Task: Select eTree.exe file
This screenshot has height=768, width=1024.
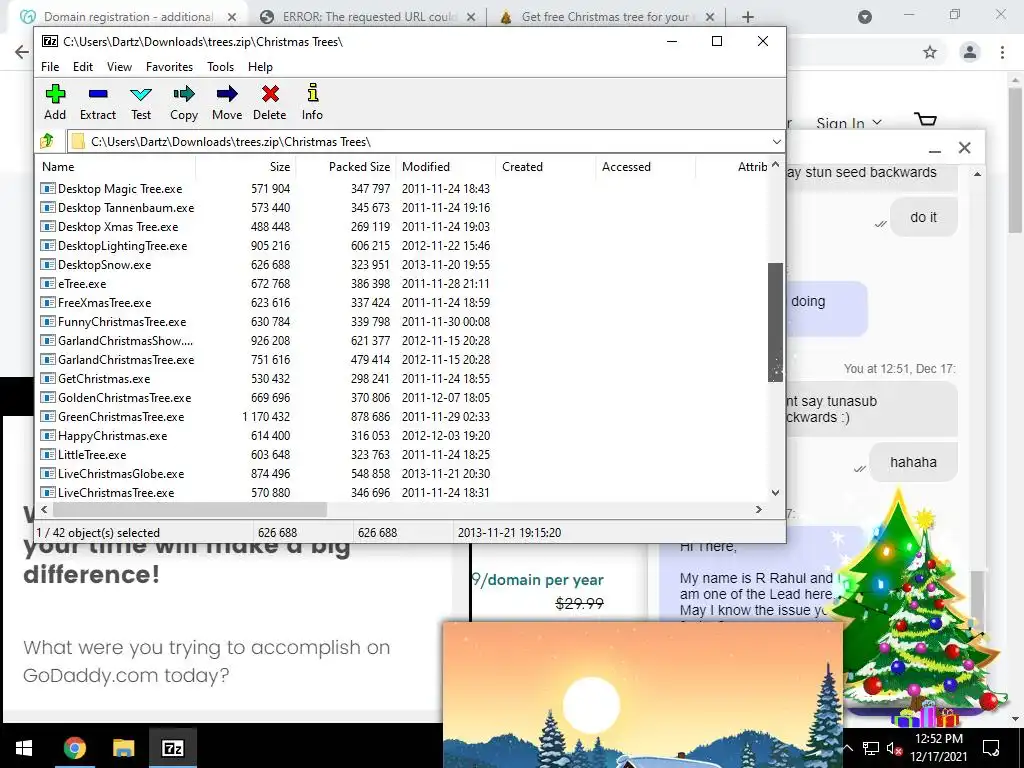Action: 82,283
